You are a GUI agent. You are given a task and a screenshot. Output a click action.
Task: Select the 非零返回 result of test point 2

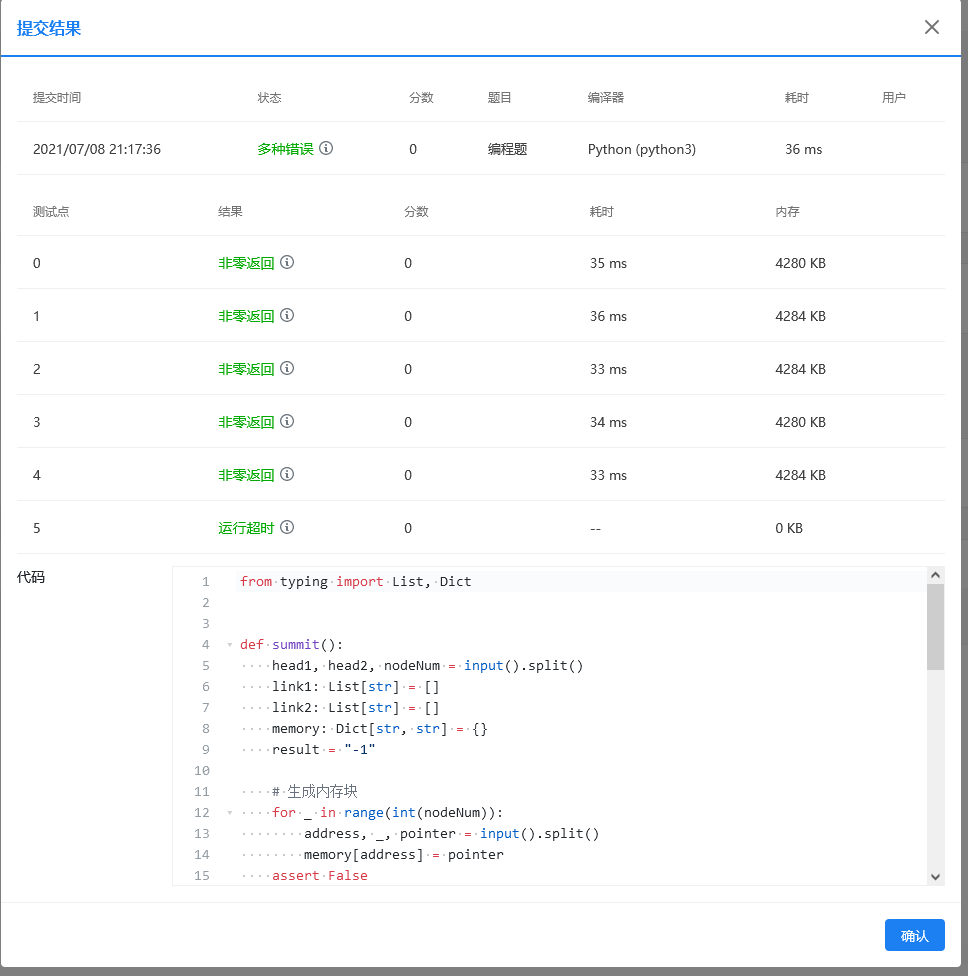(246, 368)
